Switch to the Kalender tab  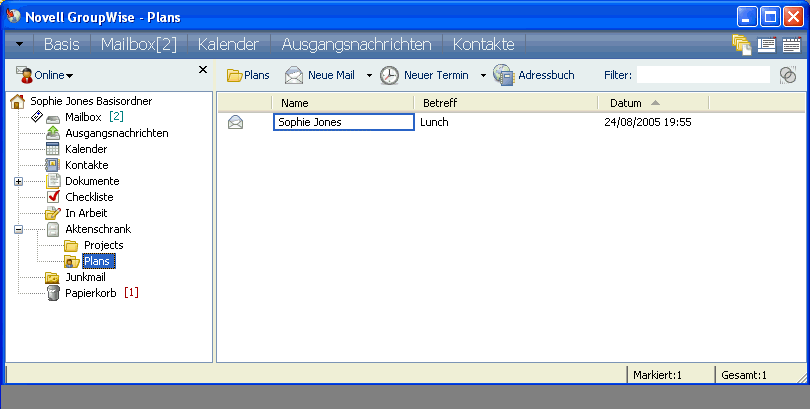(228, 44)
